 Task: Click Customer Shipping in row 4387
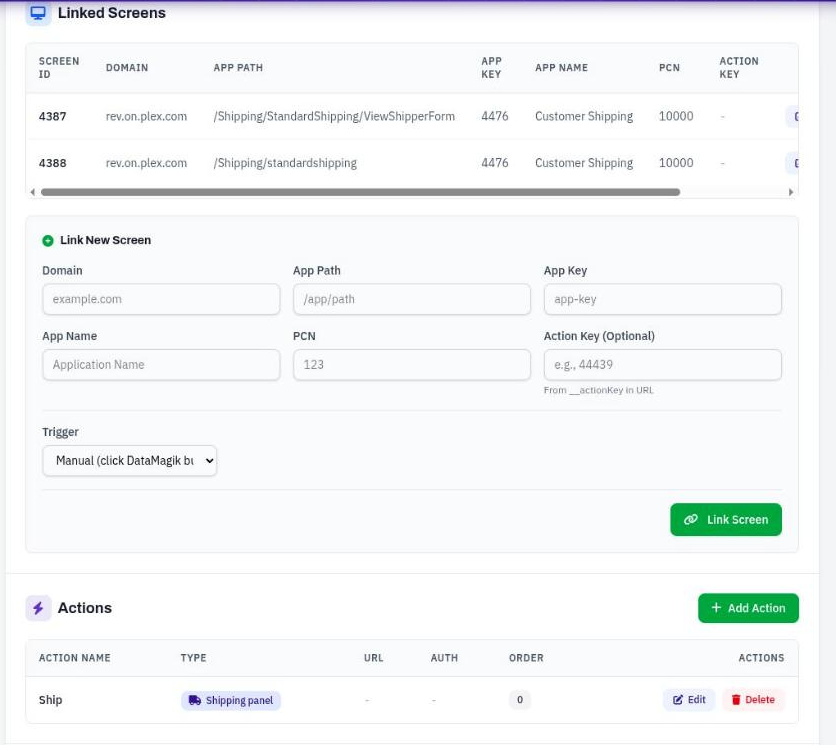pos(584,116)
